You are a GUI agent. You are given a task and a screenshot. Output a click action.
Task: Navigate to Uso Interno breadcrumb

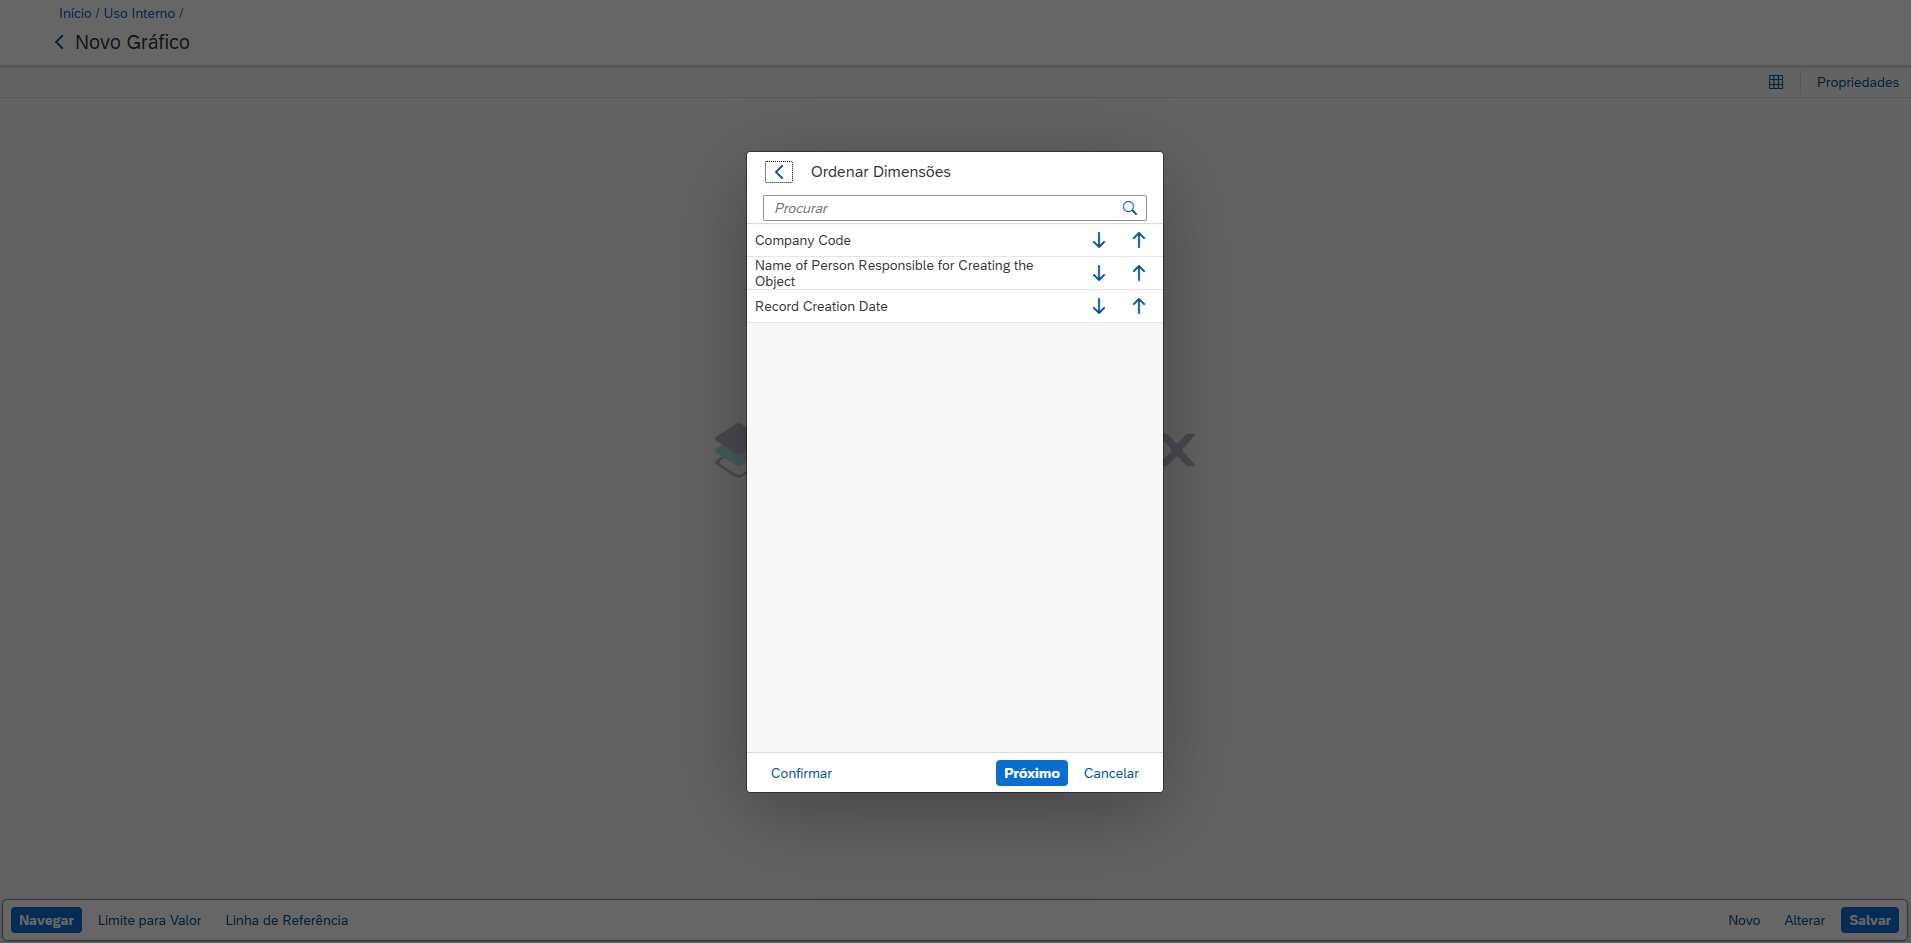point(139,13)
